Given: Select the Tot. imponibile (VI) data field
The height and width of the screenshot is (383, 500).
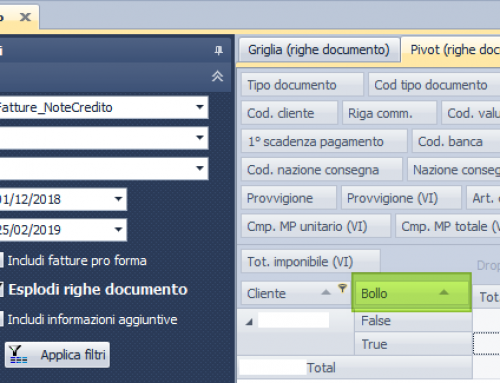Looking at the screenshot, I should point(311,262).
